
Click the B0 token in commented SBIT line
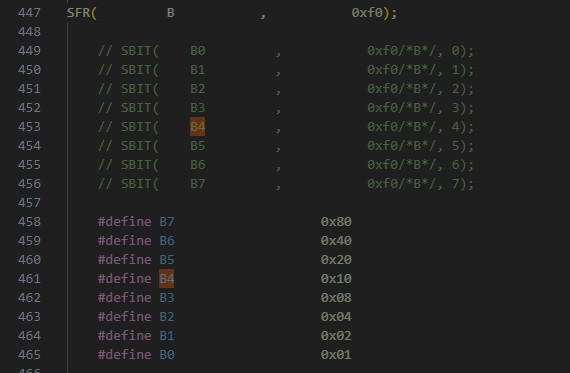(198, 51)
